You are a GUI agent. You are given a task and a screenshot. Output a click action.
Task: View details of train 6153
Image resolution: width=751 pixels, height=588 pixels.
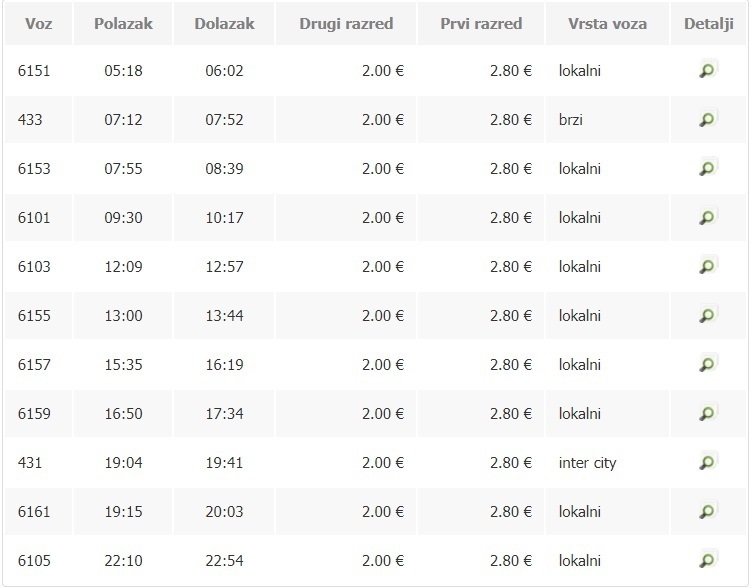pyautogui.click(x=708, y=168)
